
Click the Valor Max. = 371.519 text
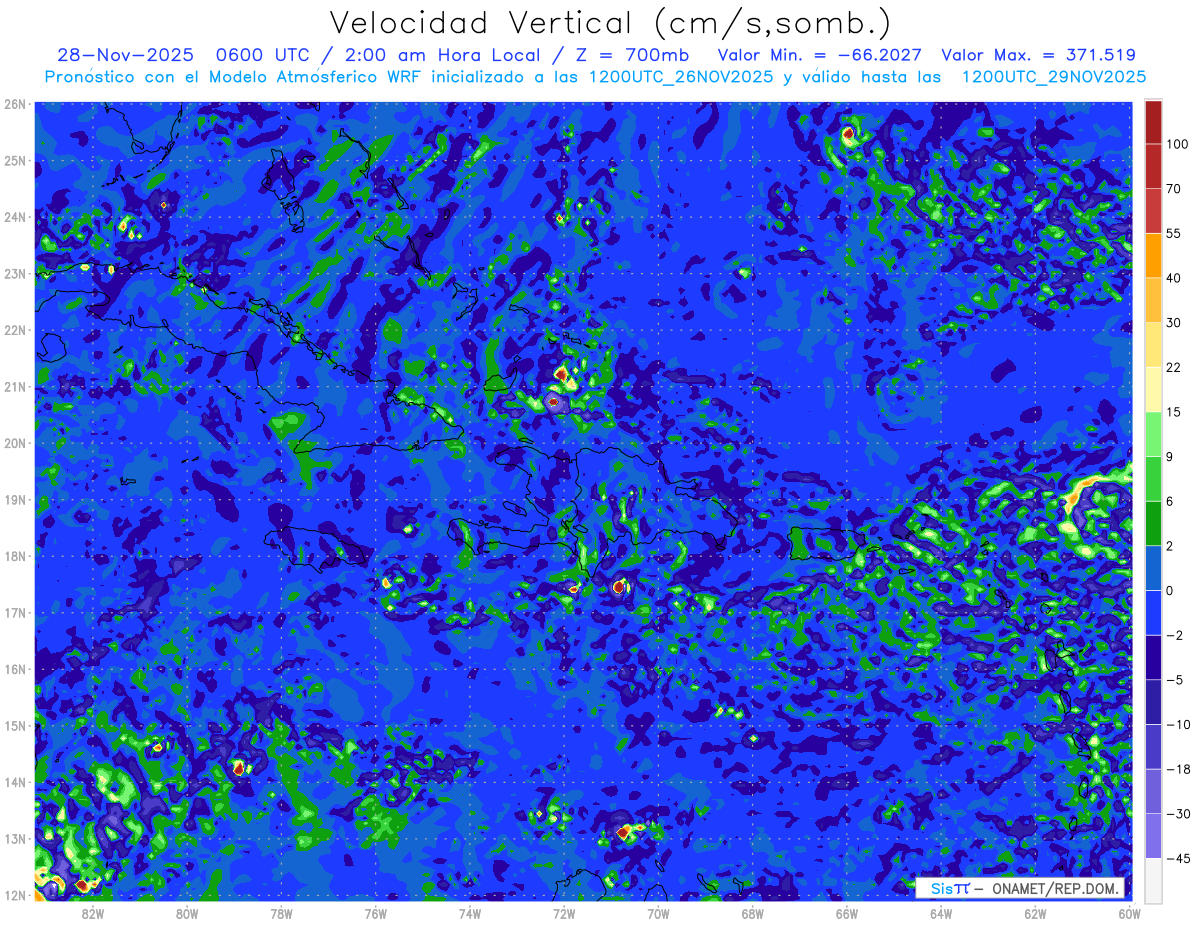click(x=1039, y=55)
